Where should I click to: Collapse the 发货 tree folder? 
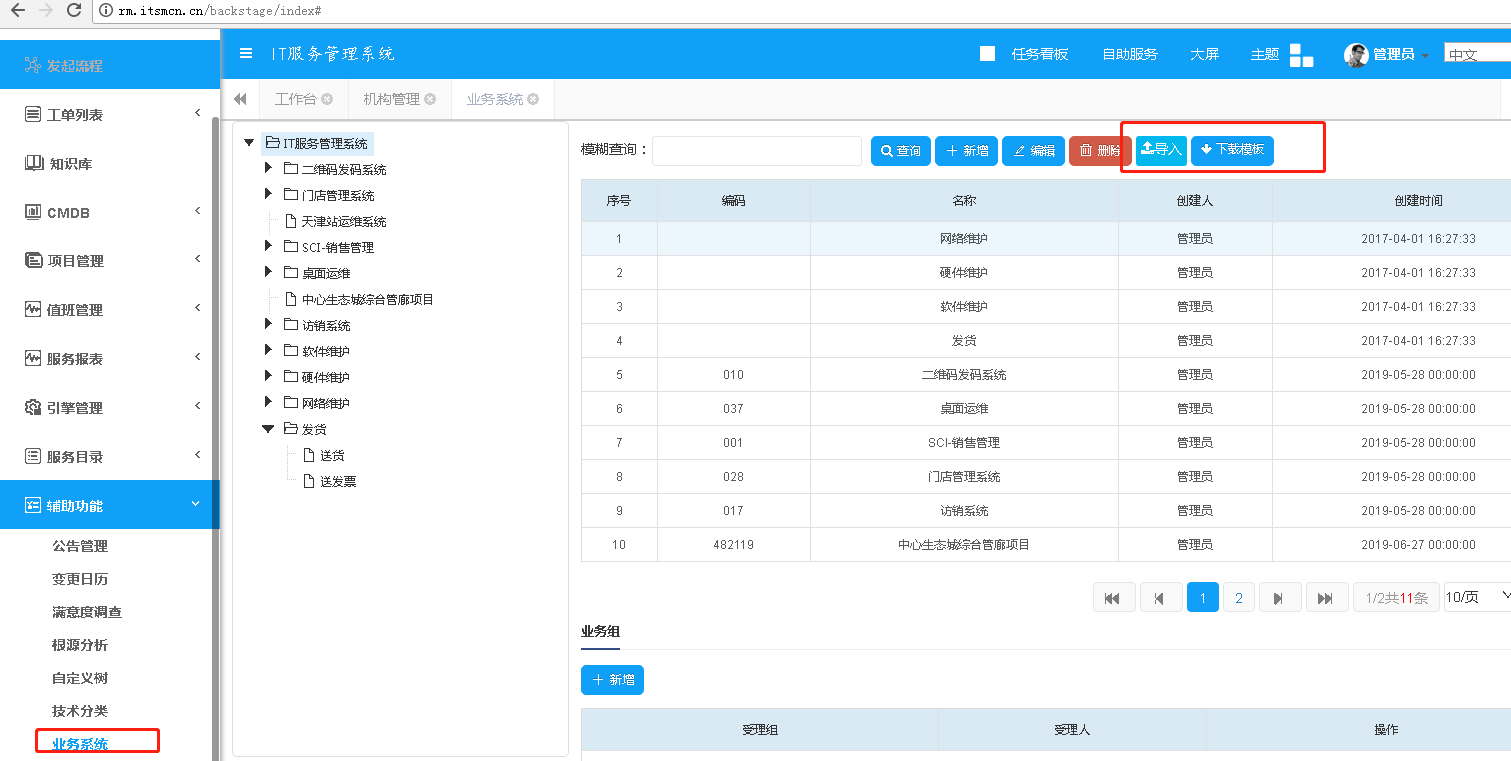268,428
